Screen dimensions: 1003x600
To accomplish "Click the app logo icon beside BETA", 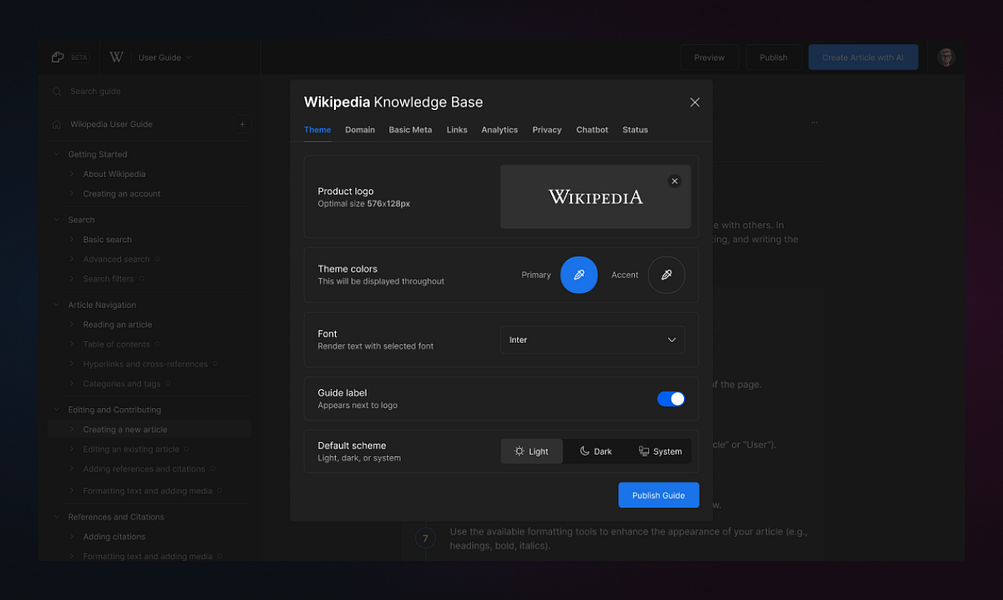I will 58,57.
